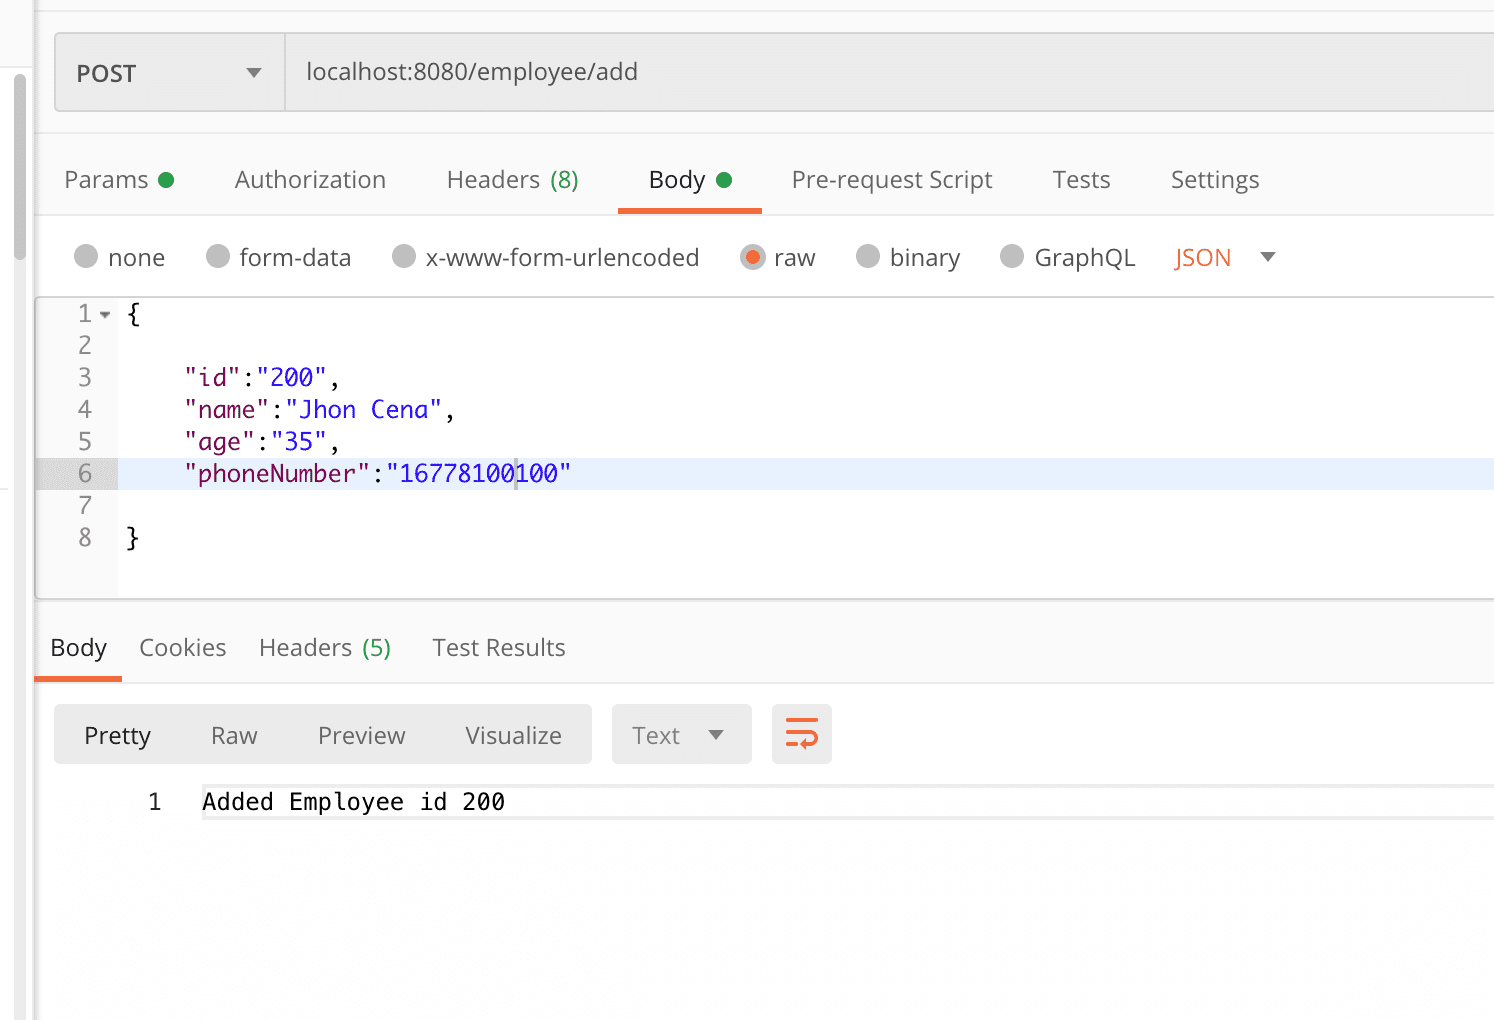The width and height of the screenshot is (1494, 1020).
Task: Choose the Pretty response view
Action: [x=117, y=735]
